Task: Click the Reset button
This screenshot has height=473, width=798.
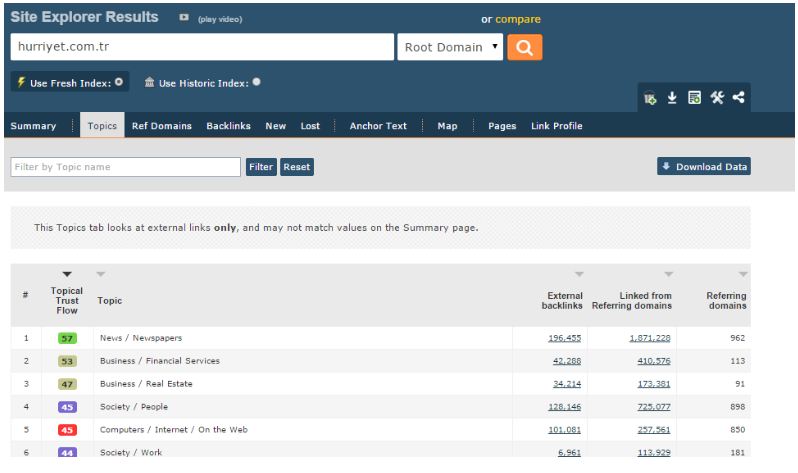Action: (297, 167)
